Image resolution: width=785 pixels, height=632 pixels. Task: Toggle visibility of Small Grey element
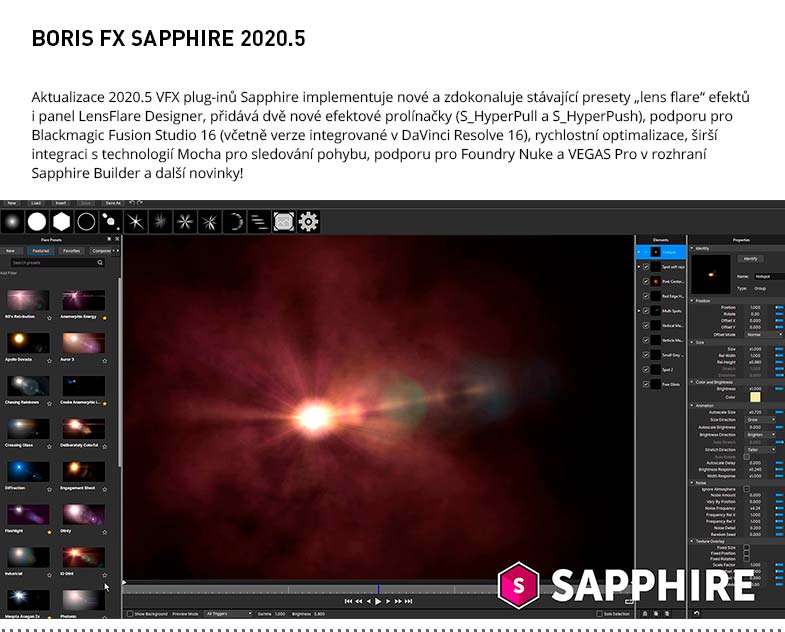(x=646, y=355)
